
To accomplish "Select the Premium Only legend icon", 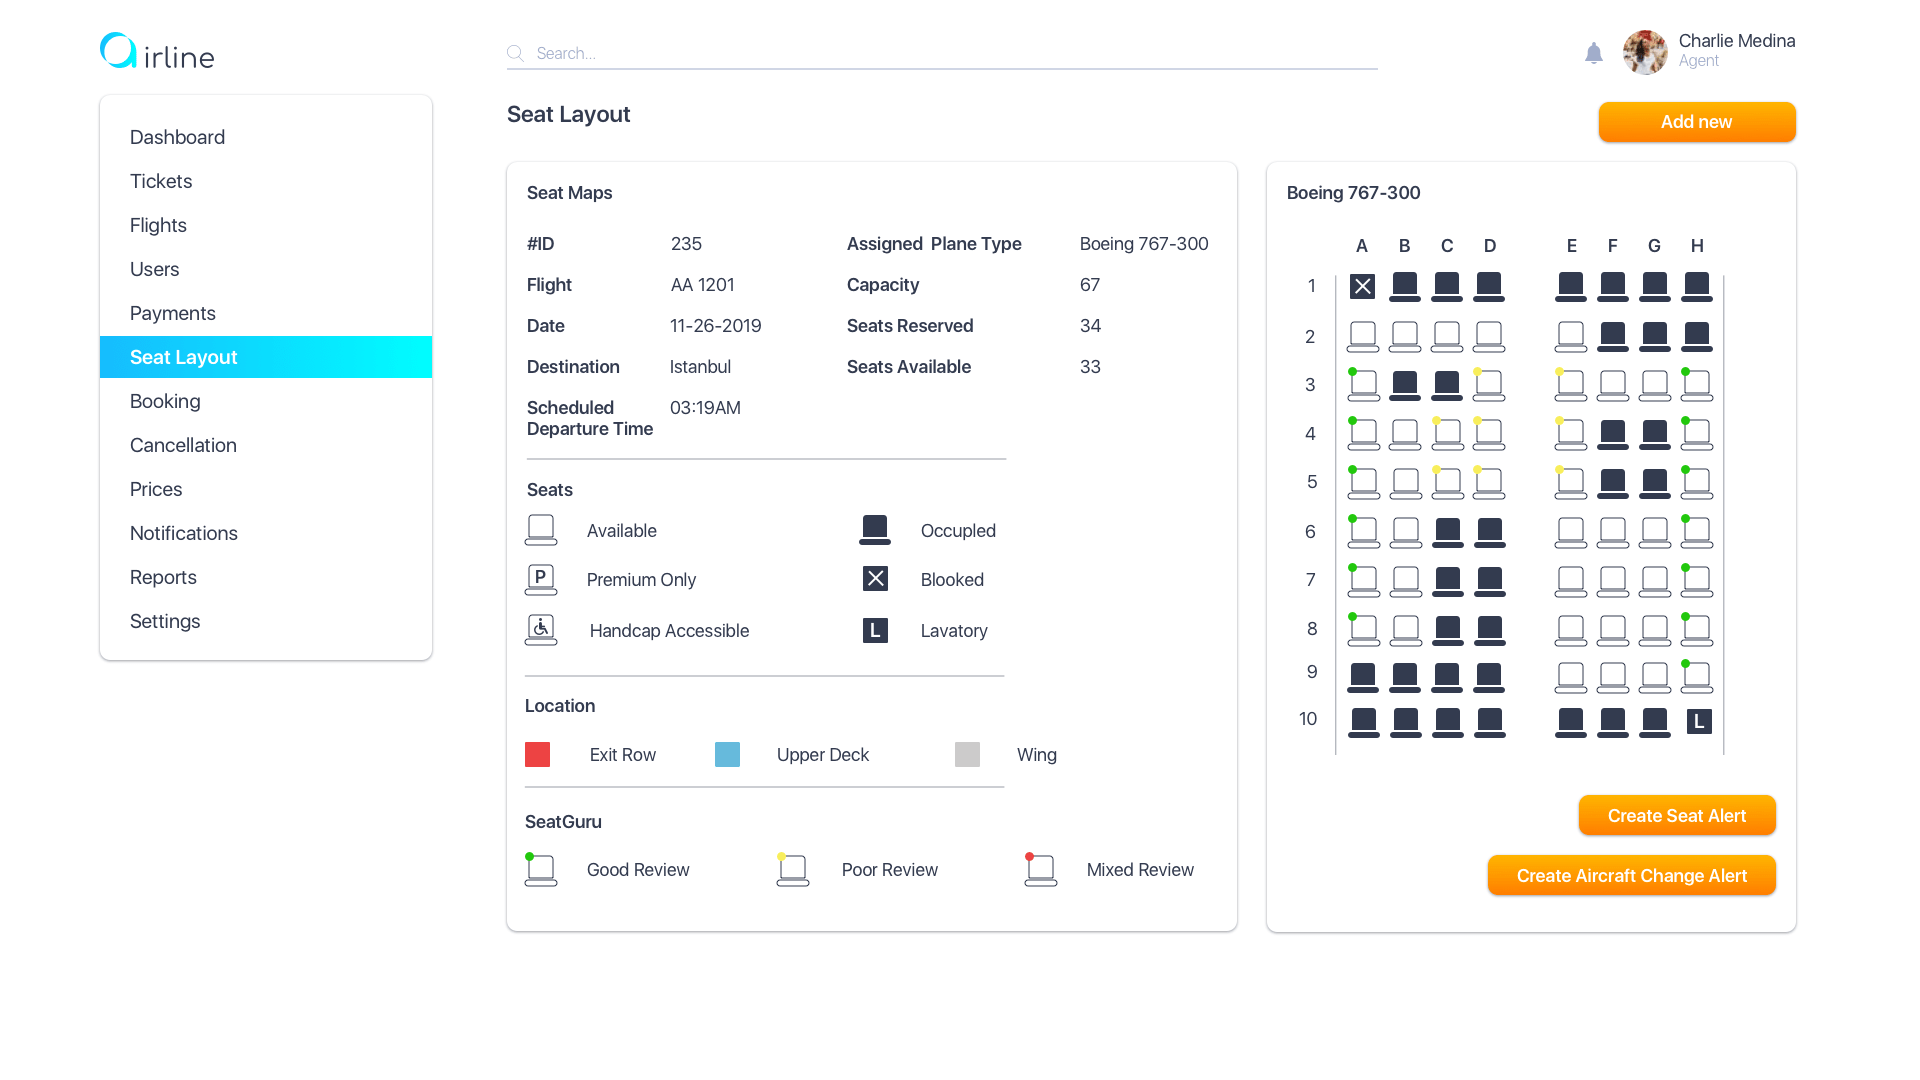I will pos(541,579).
